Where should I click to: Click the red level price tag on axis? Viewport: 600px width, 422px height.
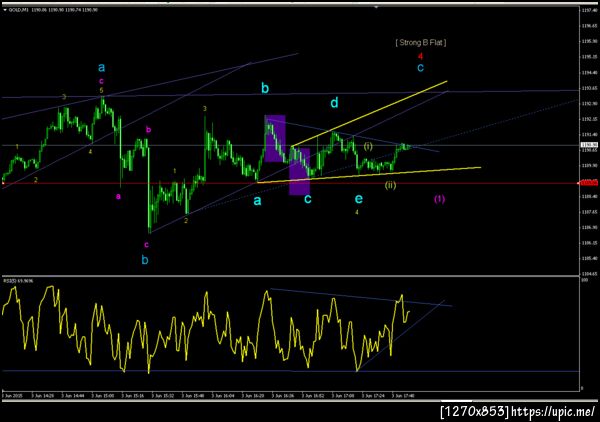point(589,183)
